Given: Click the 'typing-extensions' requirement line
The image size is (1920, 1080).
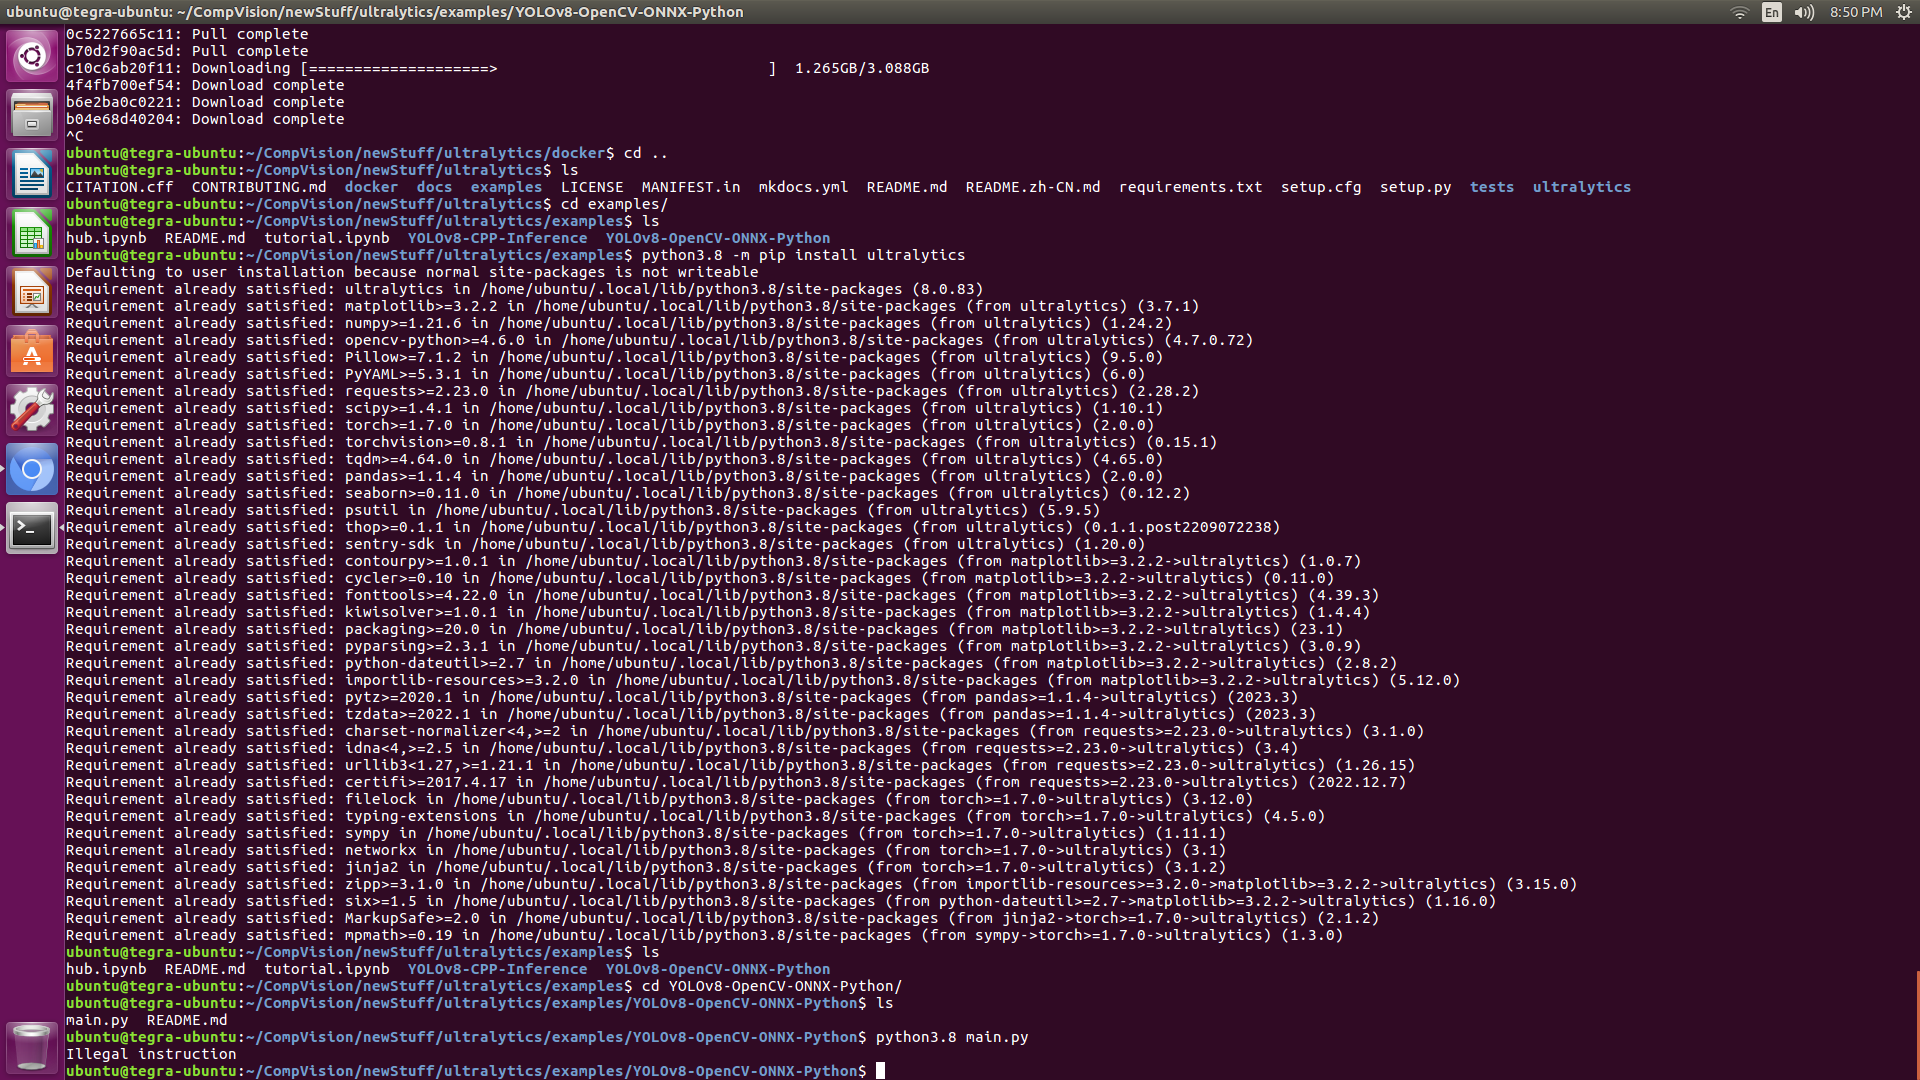Looking at the screenshot, I should (x=695, y=816).
